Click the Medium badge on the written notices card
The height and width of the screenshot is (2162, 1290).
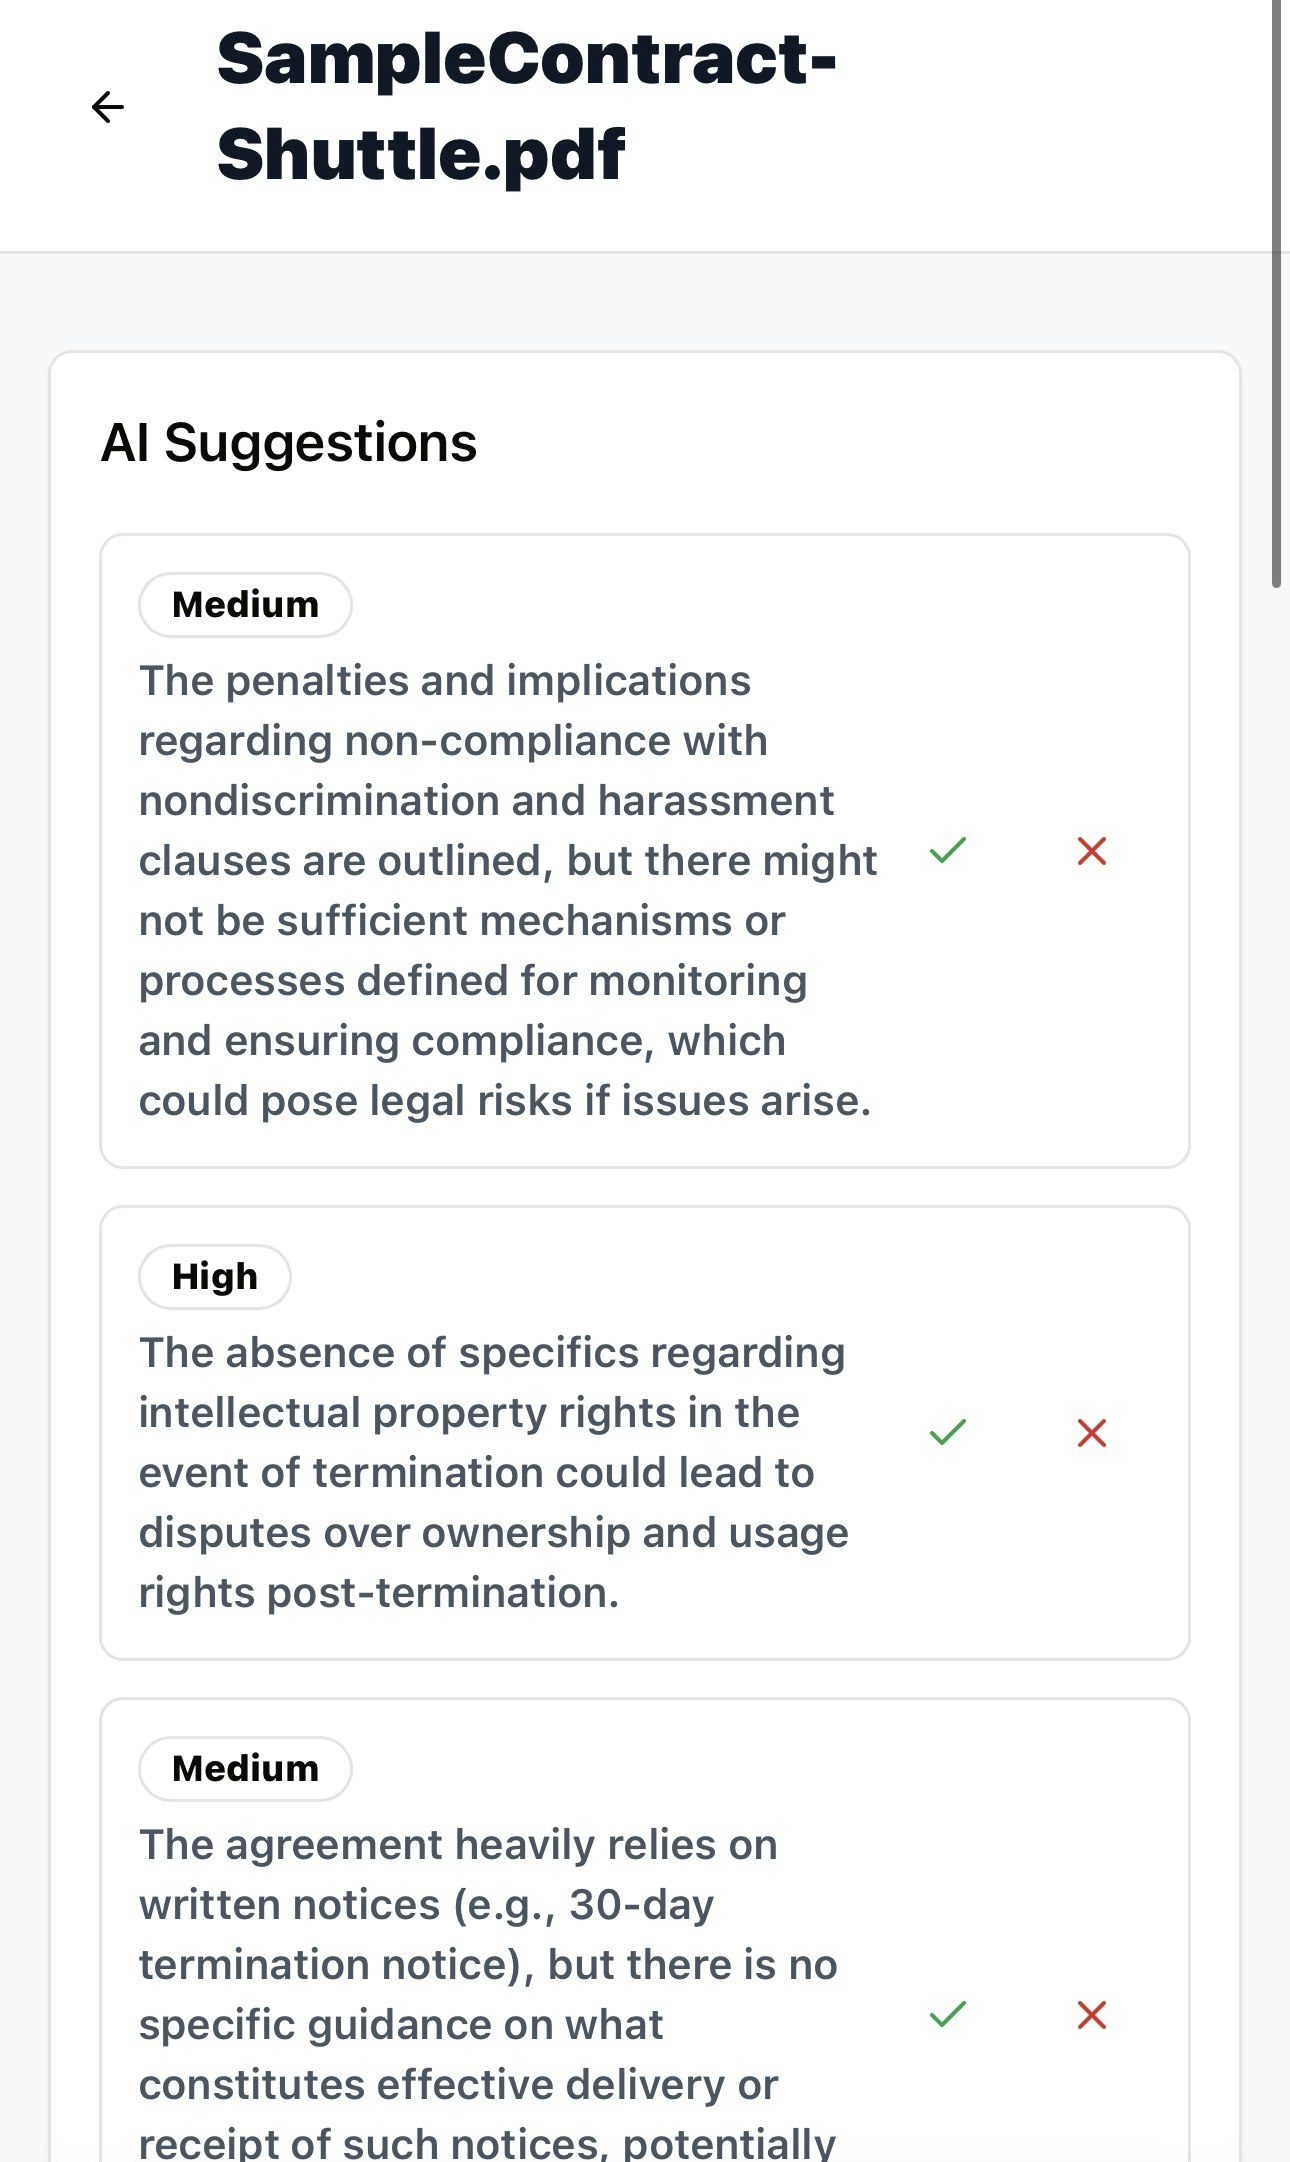pos(245,1769)
